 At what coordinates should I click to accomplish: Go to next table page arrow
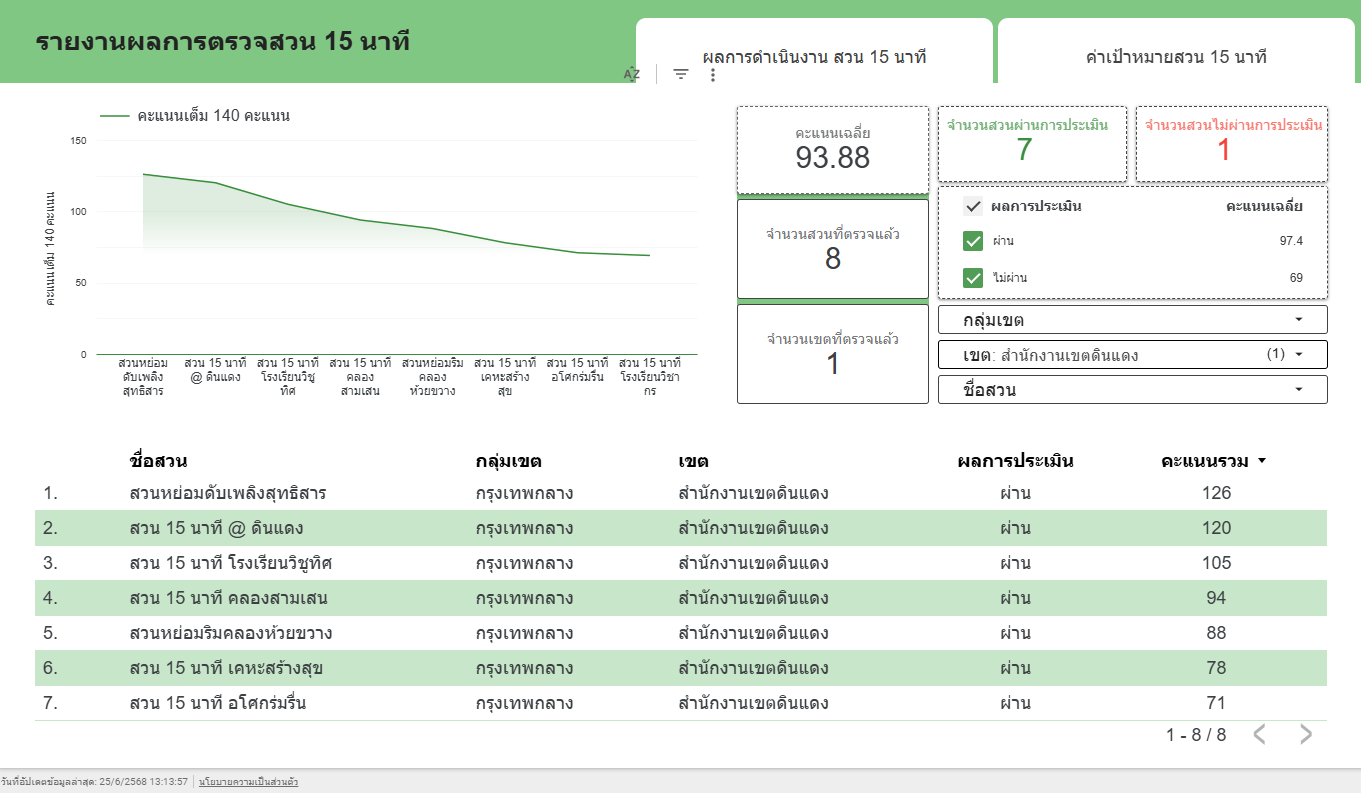(x=1306, y=735)
